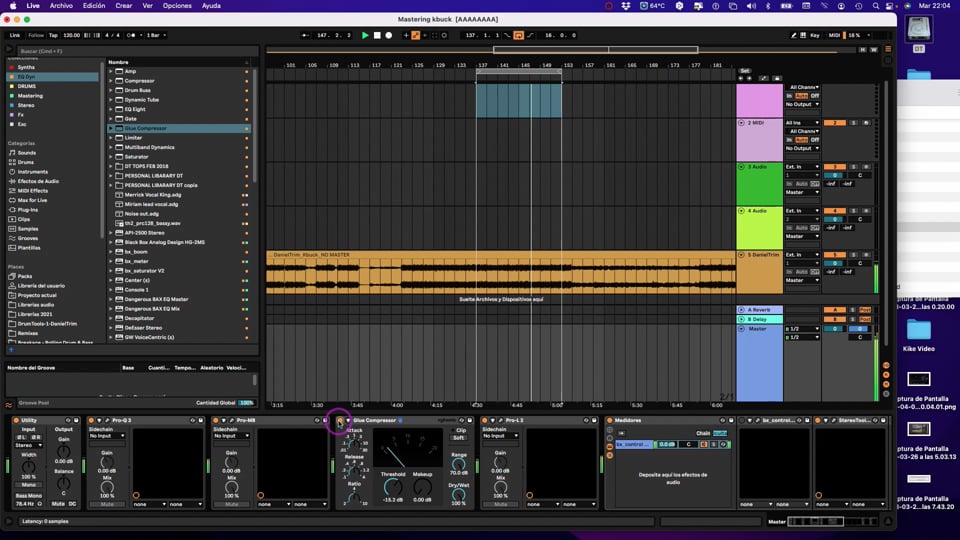Start playback with the Play button
960x540 pixels.
[x=365, y=36]
